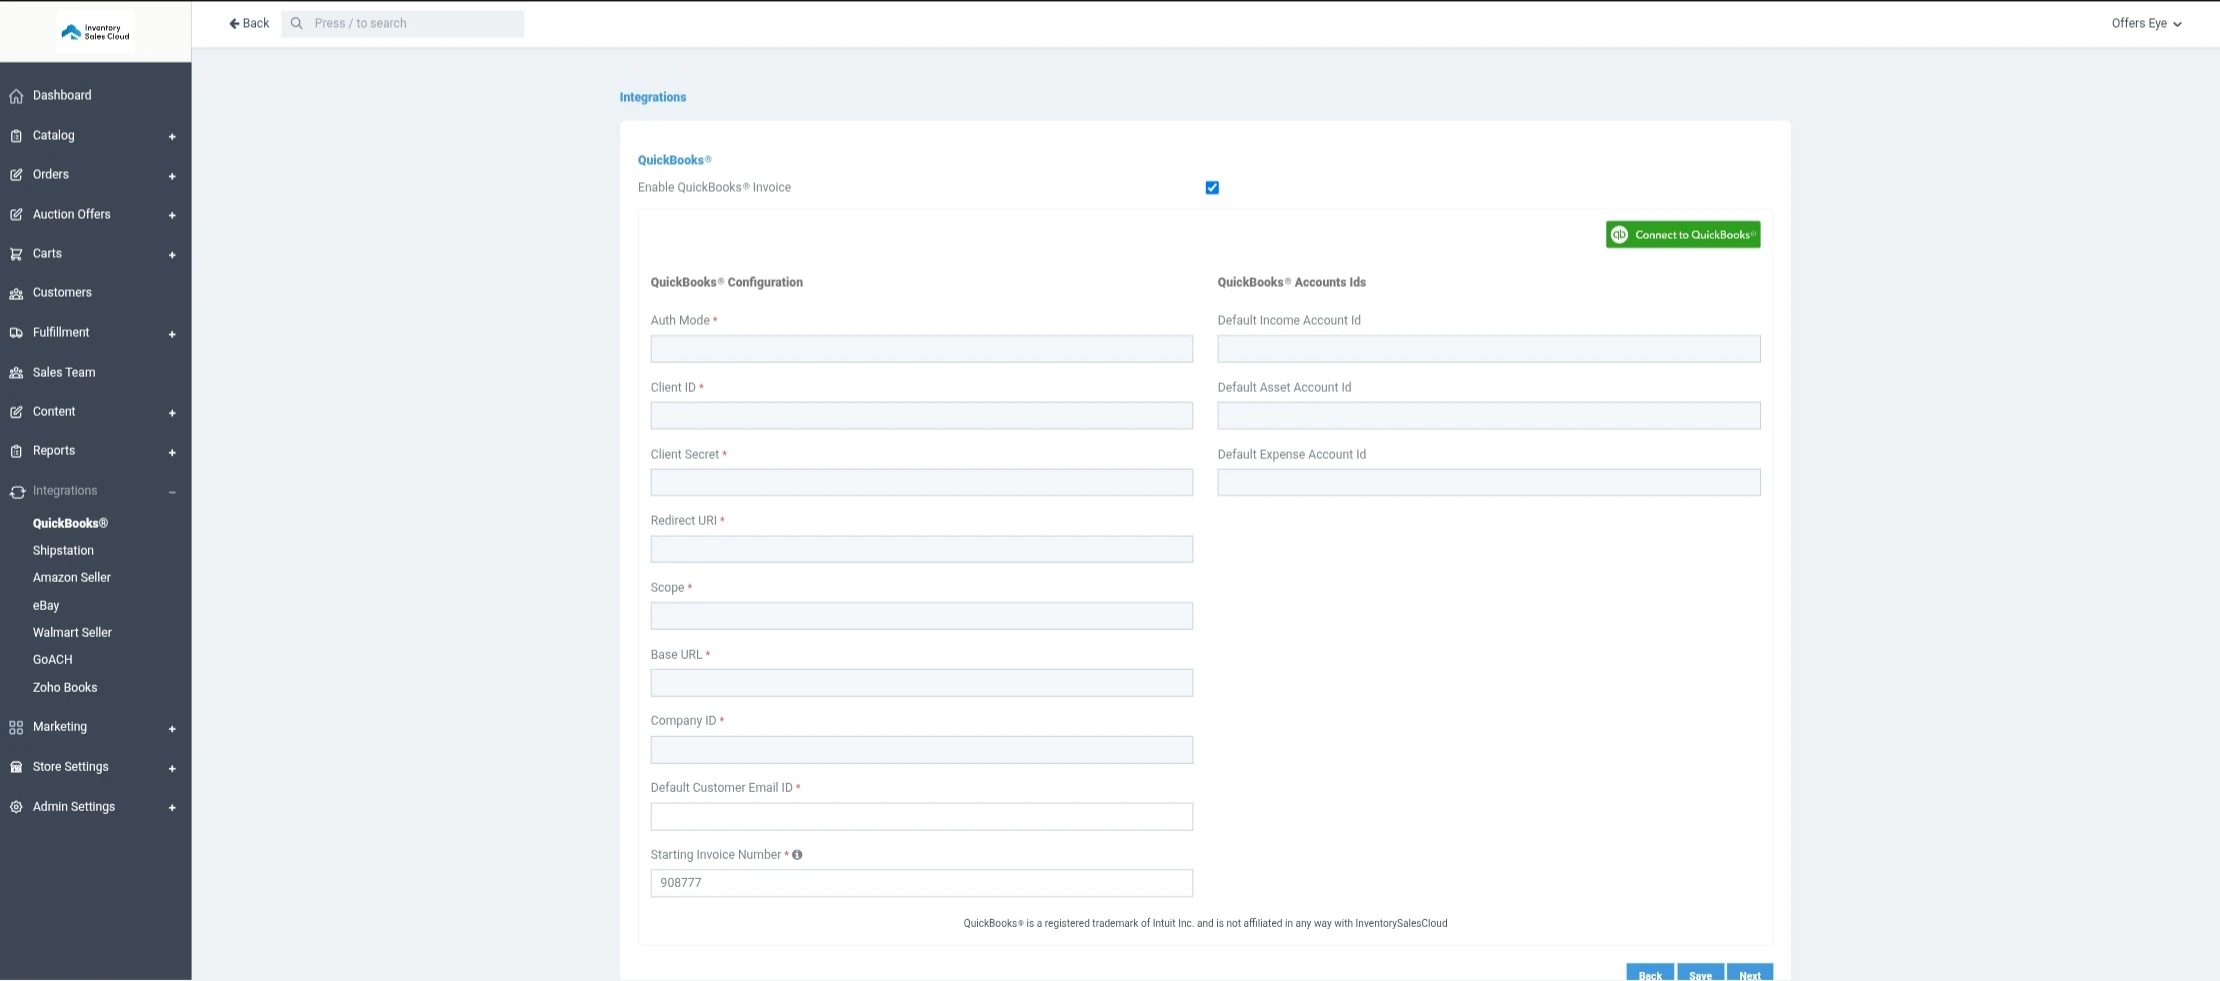2220x981 pixels.
Task: Open Zoho Books integration page
Action: click(x=65, y=687)
